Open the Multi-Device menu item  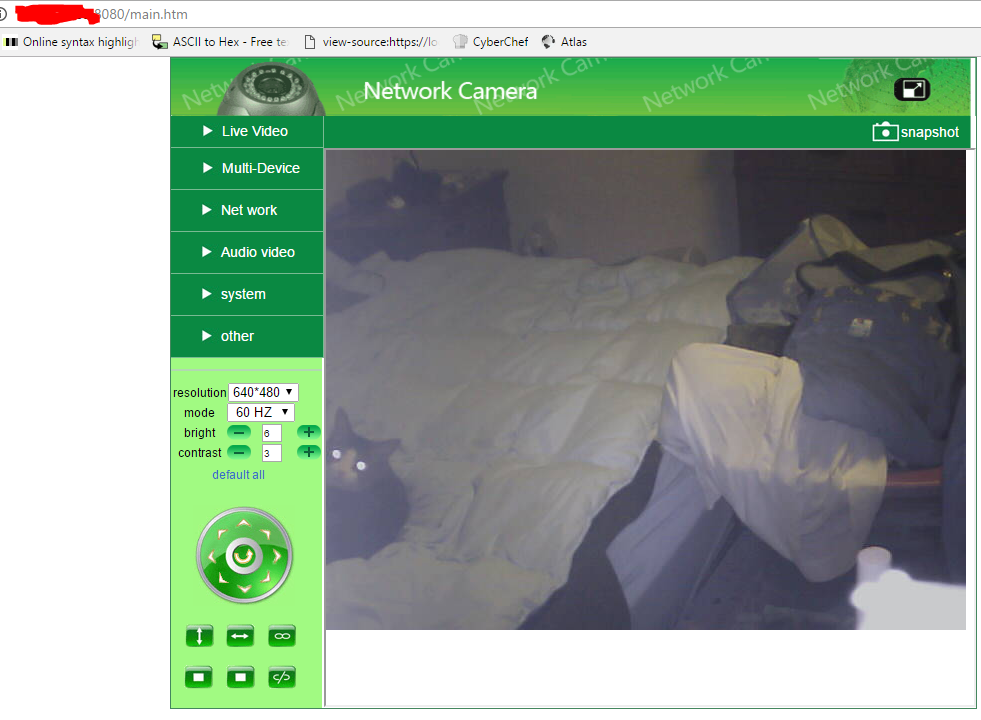260,168
